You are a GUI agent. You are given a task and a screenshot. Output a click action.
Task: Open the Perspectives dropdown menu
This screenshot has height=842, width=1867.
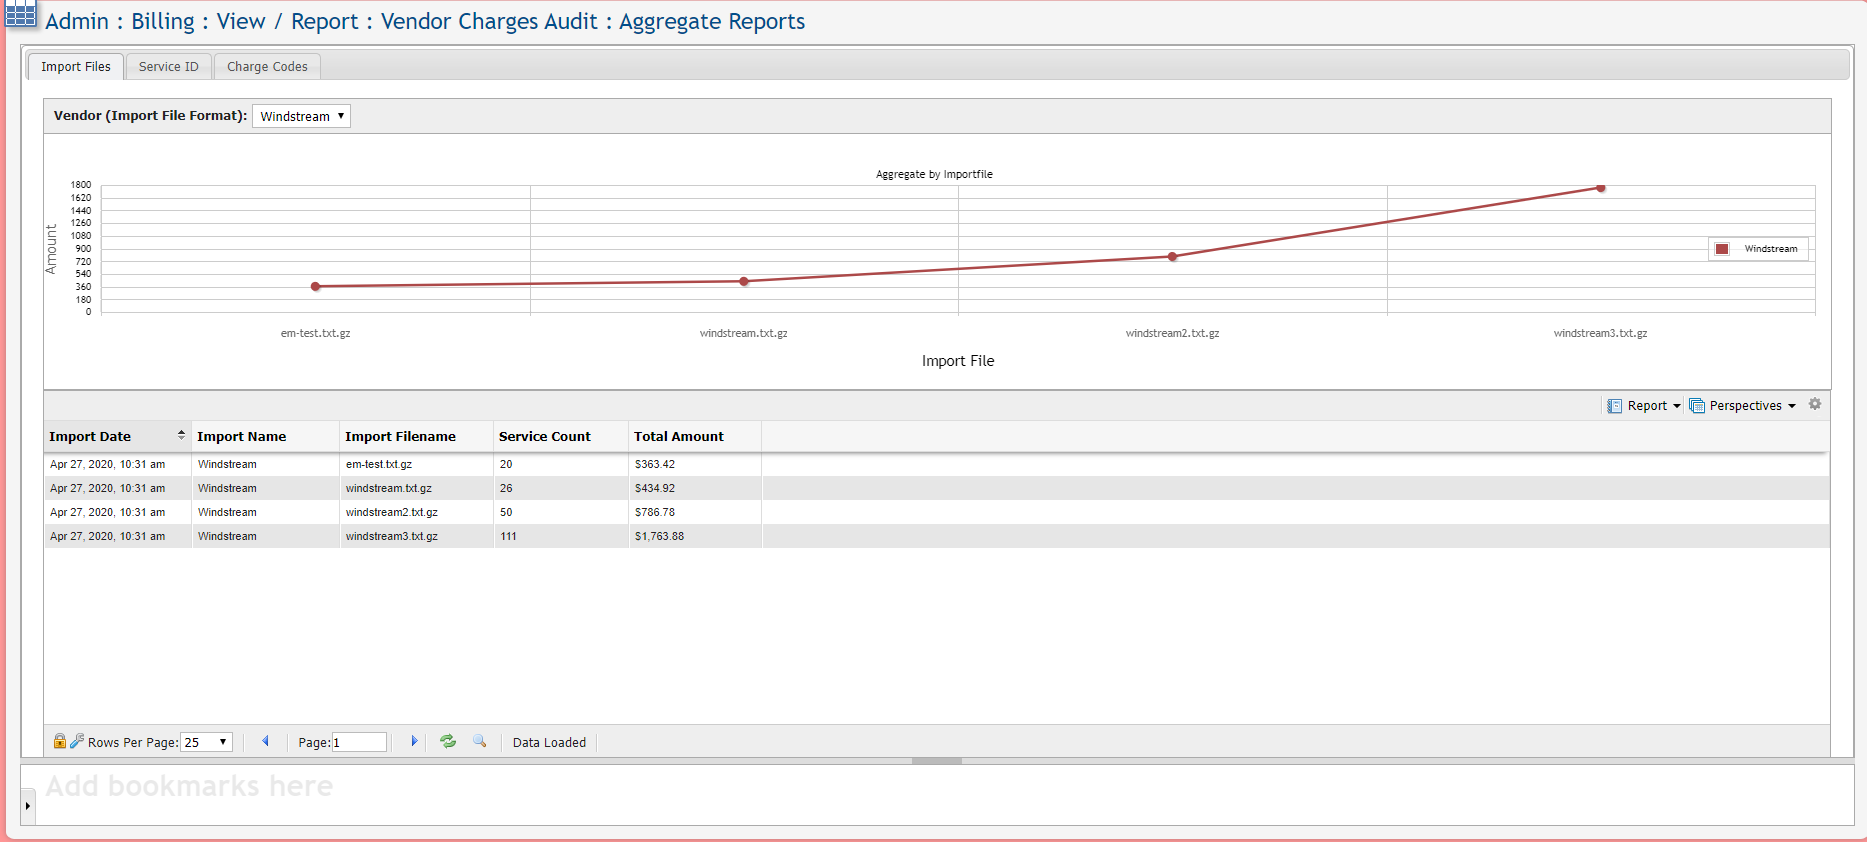(x=1743, y=405)
